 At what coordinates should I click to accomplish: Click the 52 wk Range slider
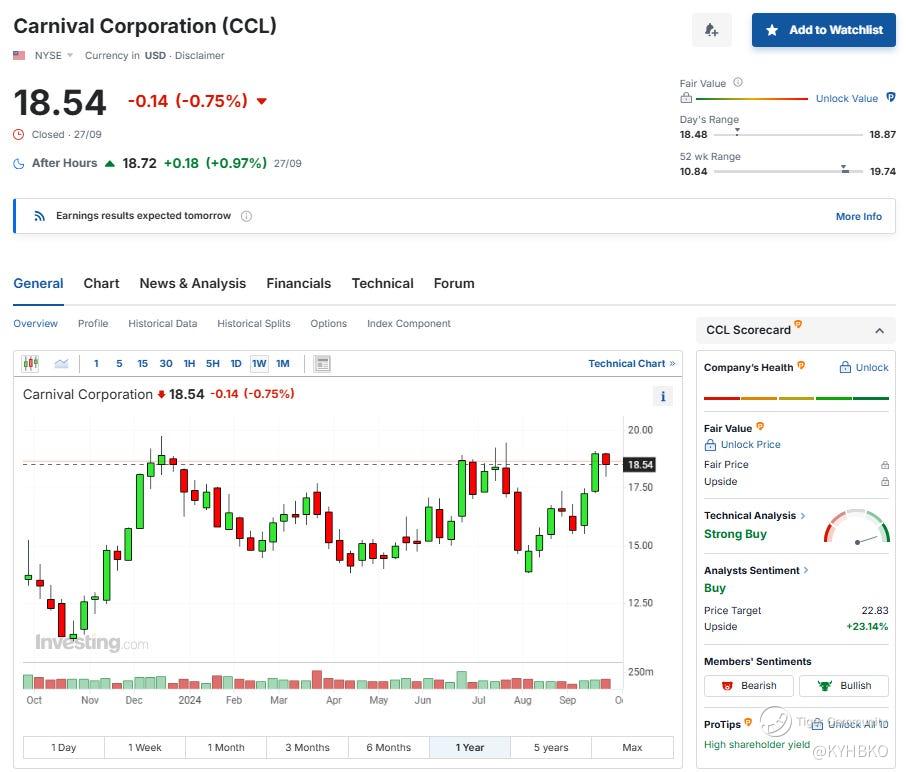point(788,171)
